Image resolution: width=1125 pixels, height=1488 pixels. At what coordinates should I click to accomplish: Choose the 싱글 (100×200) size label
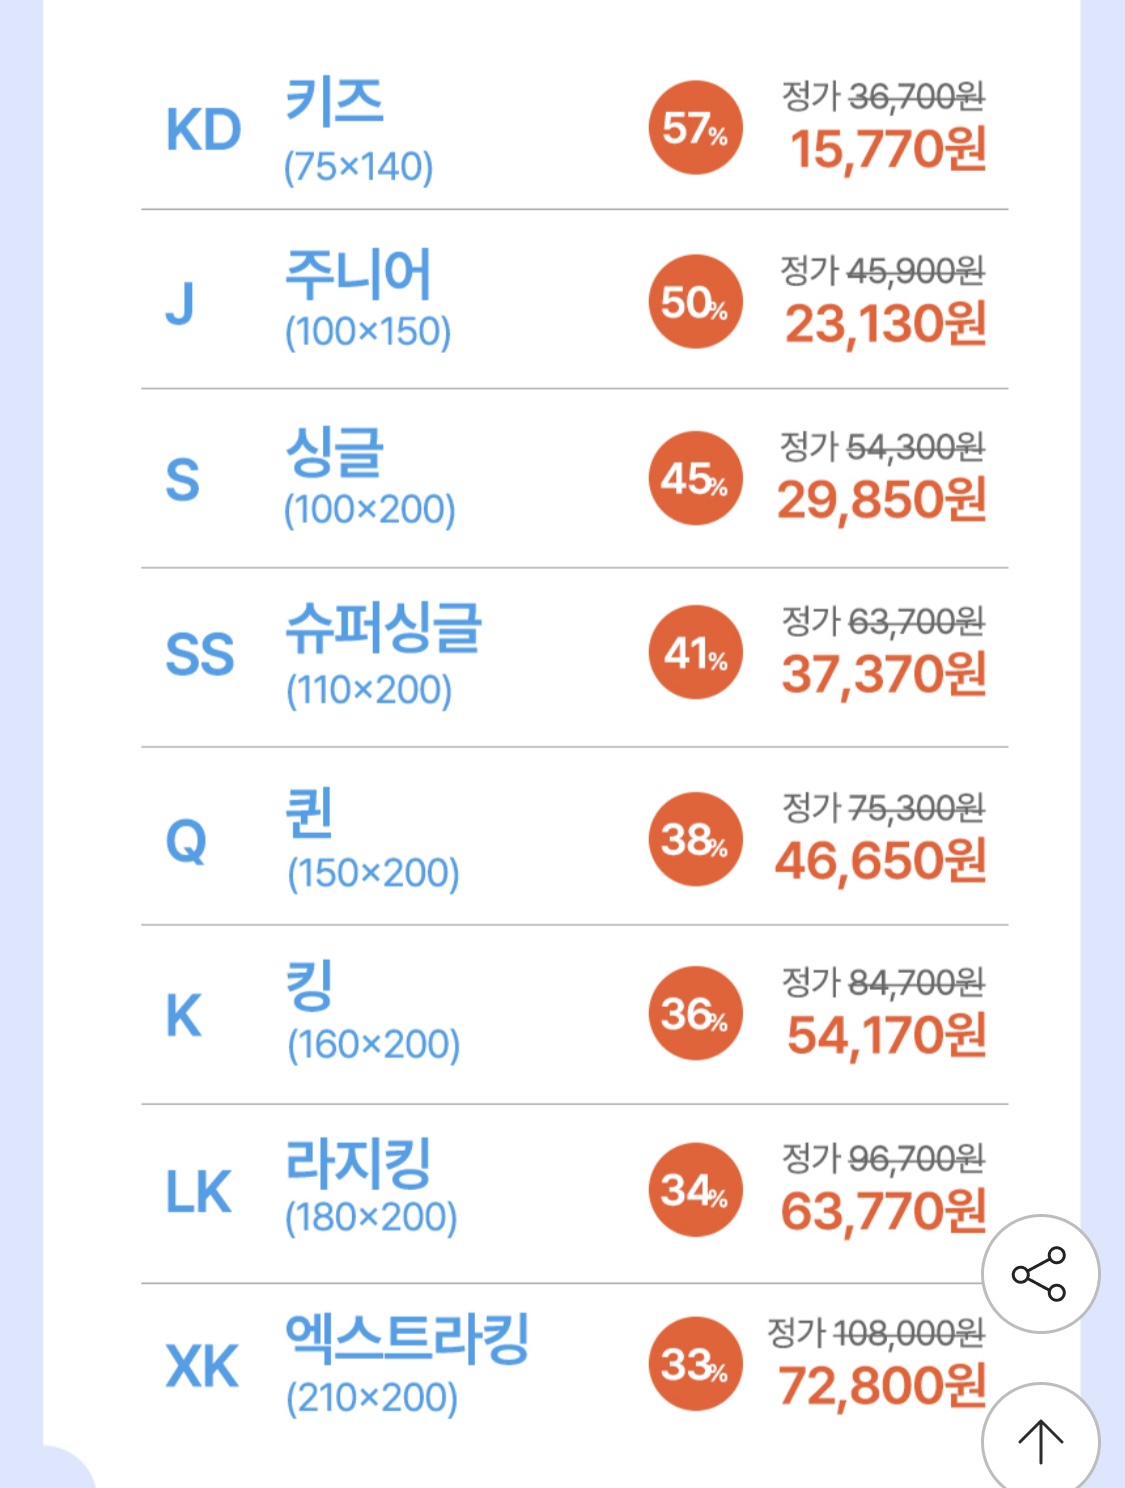click(370, 478)
